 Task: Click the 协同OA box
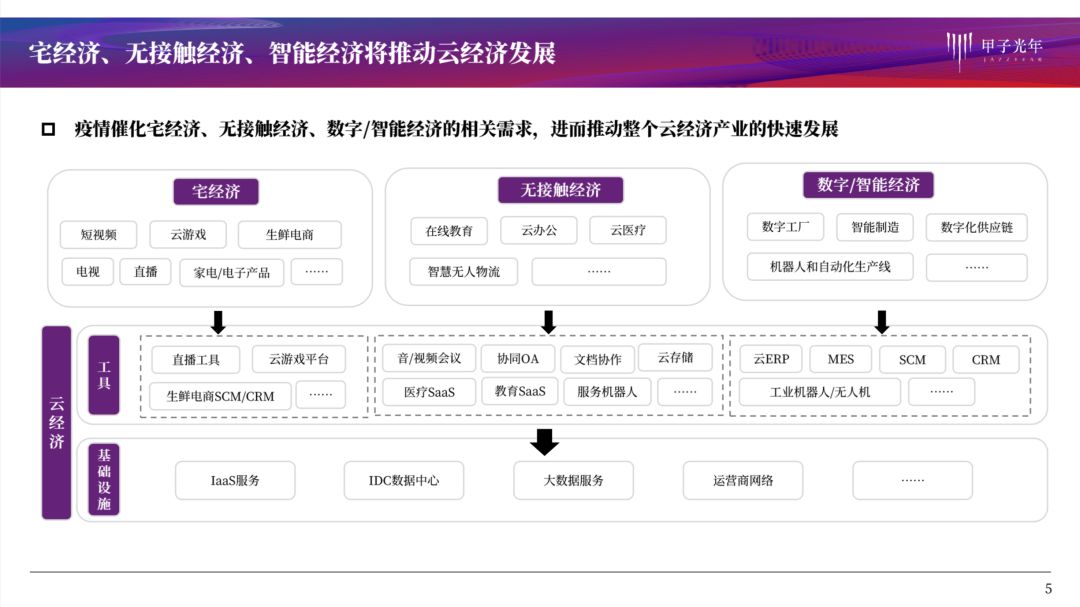(518, 359)
